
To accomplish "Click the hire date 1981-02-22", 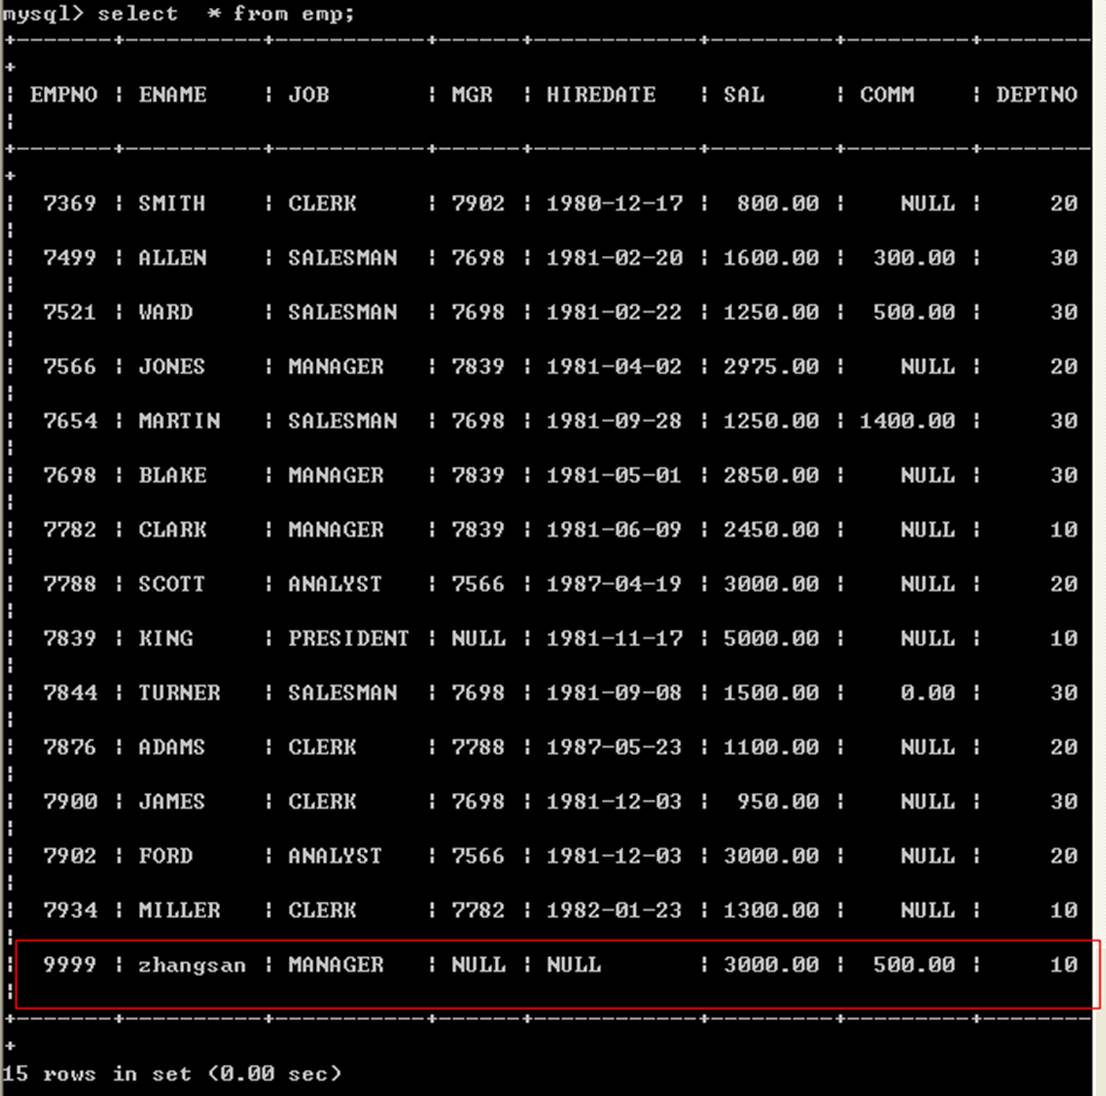I will pyautogui.click(x=614, y=312).
